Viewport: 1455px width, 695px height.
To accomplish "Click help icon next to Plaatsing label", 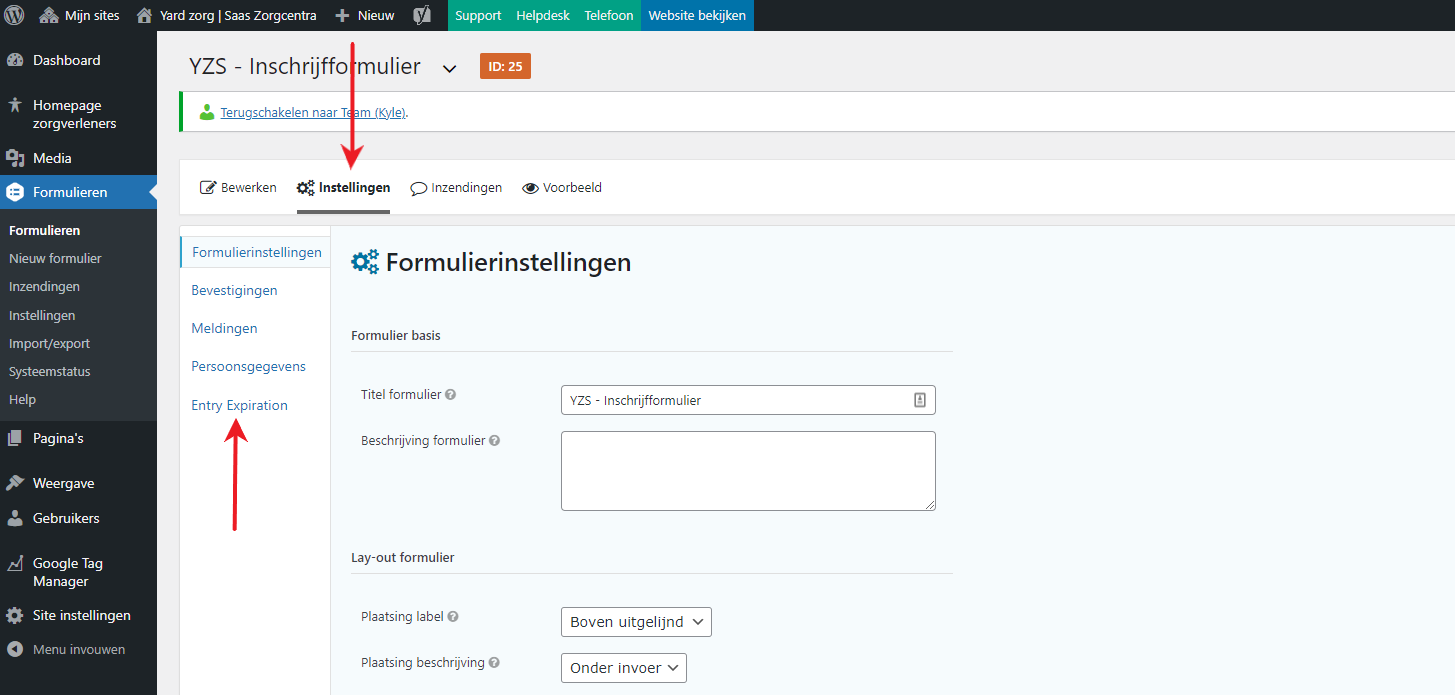I will click(453, 617).
